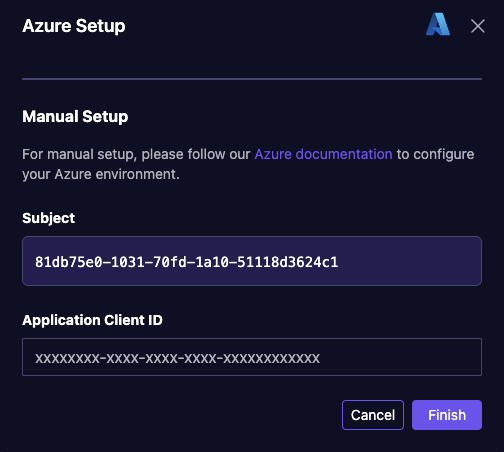This screenshot has height=452, width=504.
Task: Click empty space right of subject GUID
Action: point(410,261)
